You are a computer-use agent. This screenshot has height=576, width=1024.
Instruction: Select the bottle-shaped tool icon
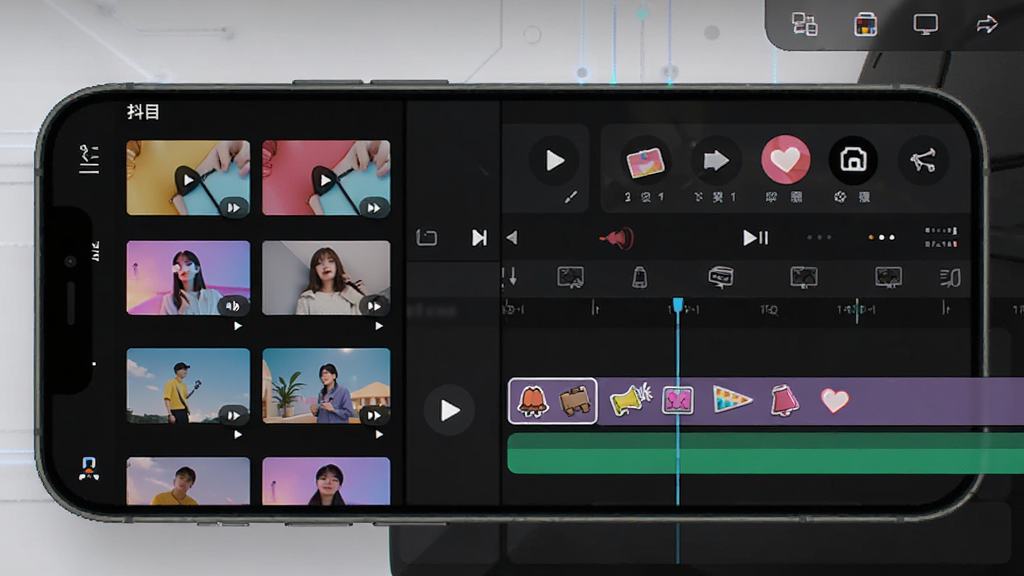639,278
